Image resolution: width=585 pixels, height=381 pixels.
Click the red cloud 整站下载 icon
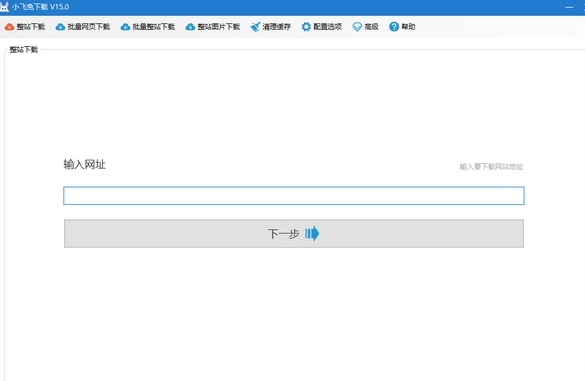pos(9,27)
